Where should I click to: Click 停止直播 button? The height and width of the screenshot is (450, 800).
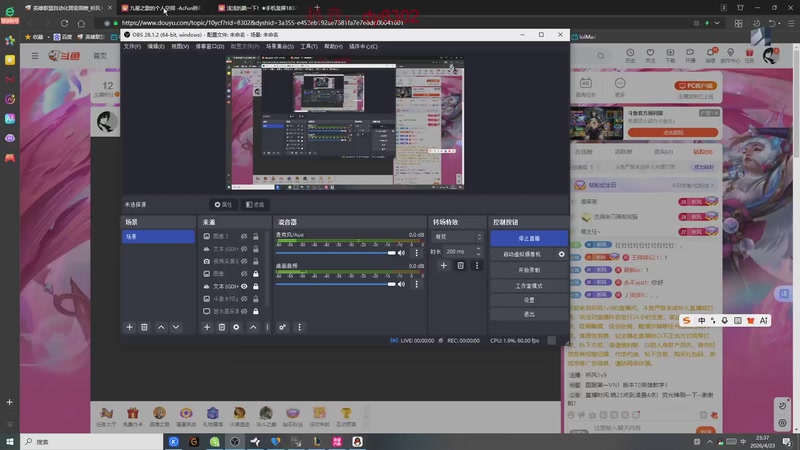[x=529, y=238]
